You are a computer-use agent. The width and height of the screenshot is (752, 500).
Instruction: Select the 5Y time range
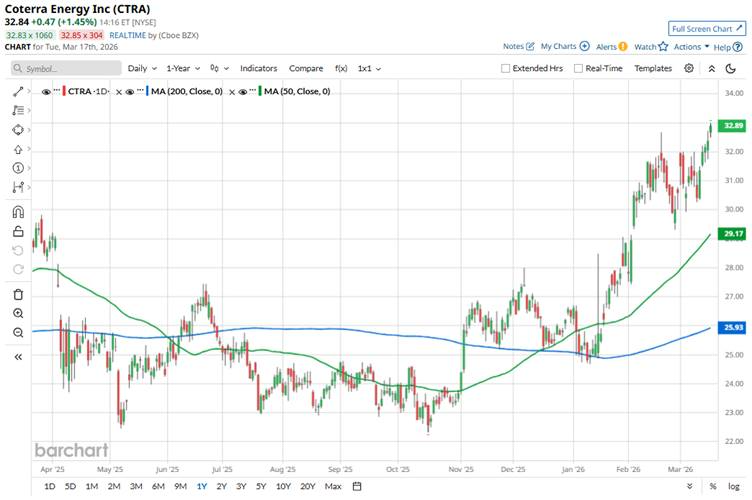click(x=261, y=486)
